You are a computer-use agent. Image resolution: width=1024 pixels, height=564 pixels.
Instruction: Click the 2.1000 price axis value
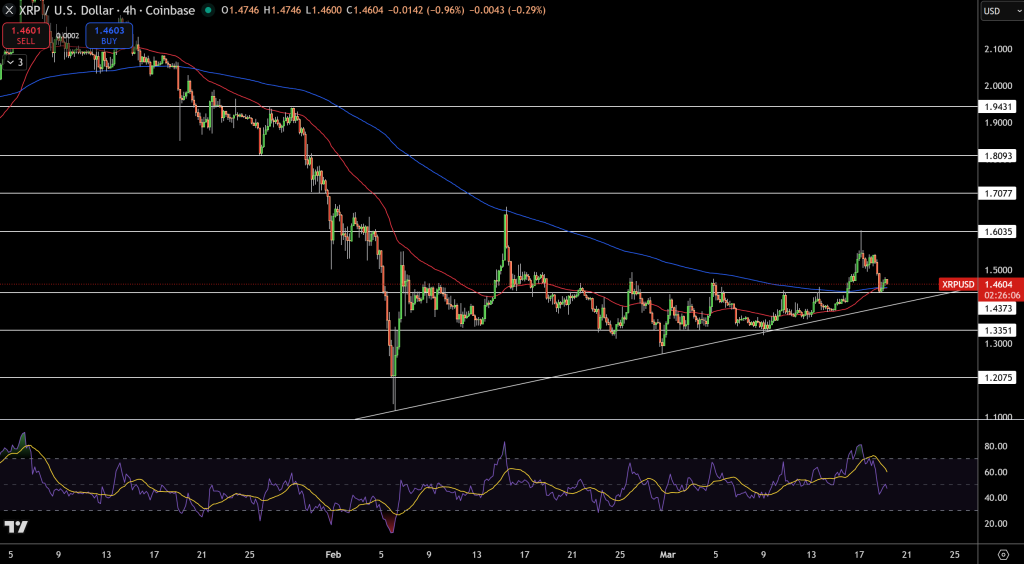997,50
